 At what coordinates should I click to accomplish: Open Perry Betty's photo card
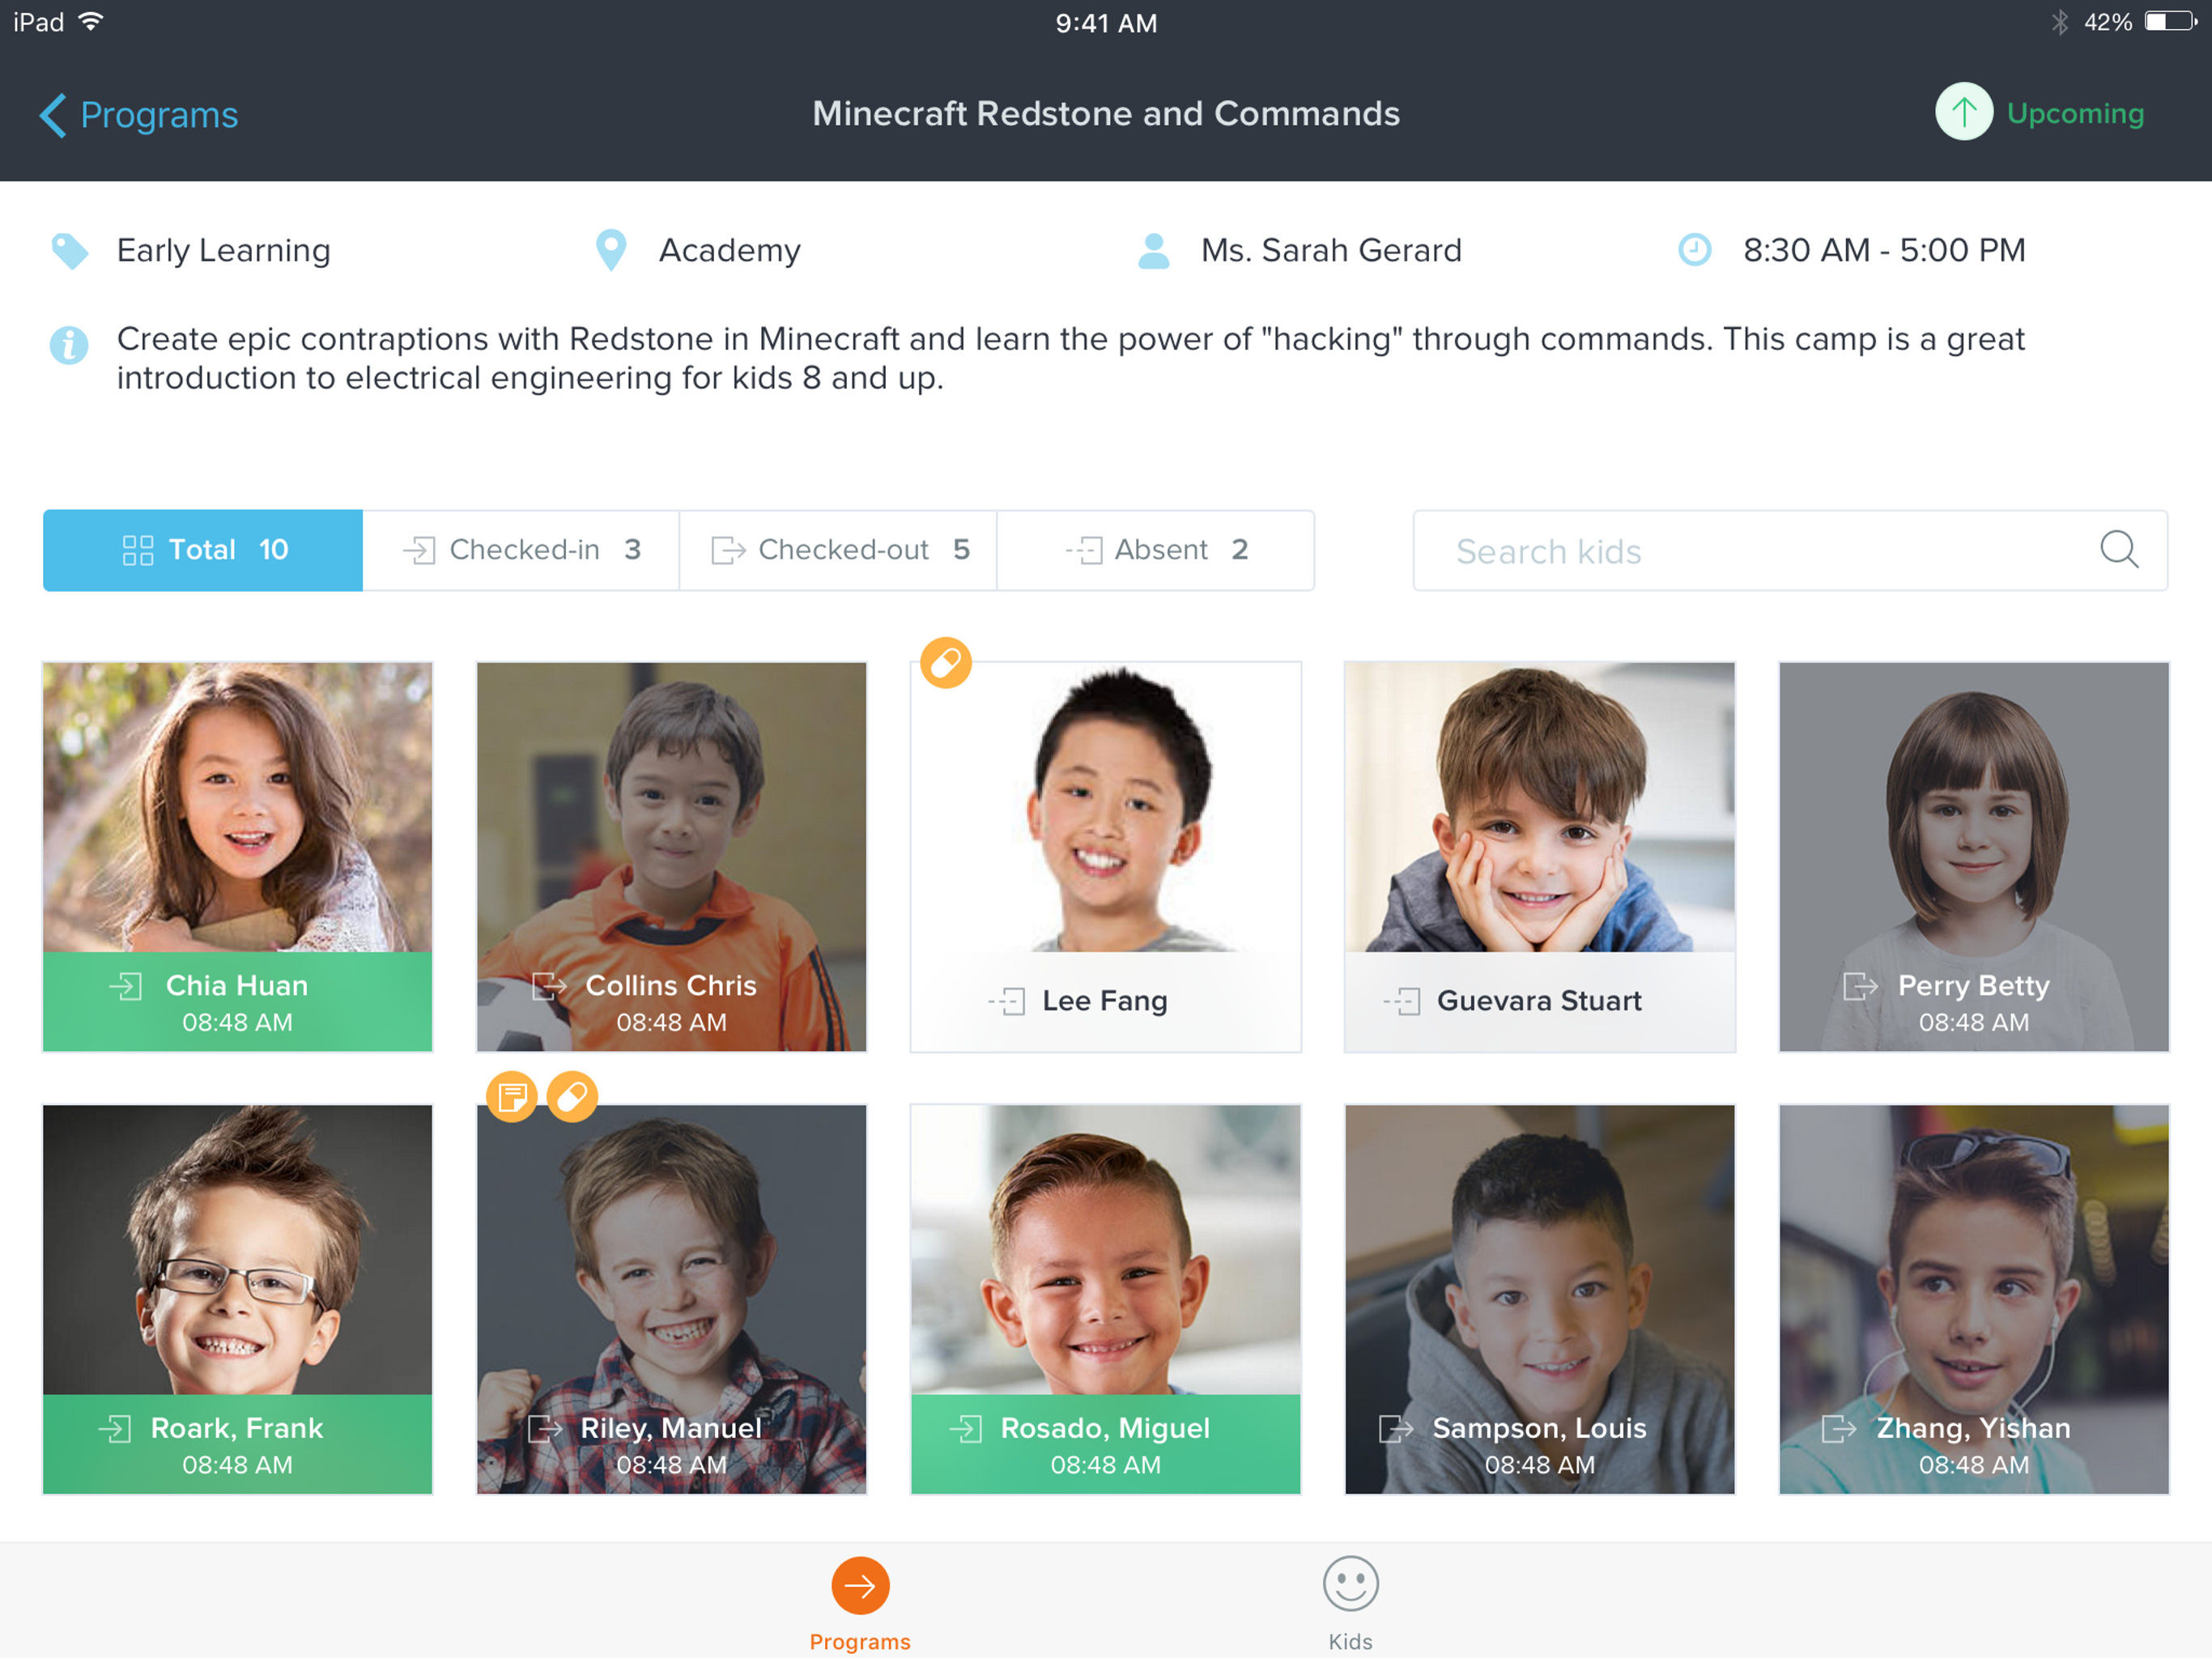[x=1973, y=856]
